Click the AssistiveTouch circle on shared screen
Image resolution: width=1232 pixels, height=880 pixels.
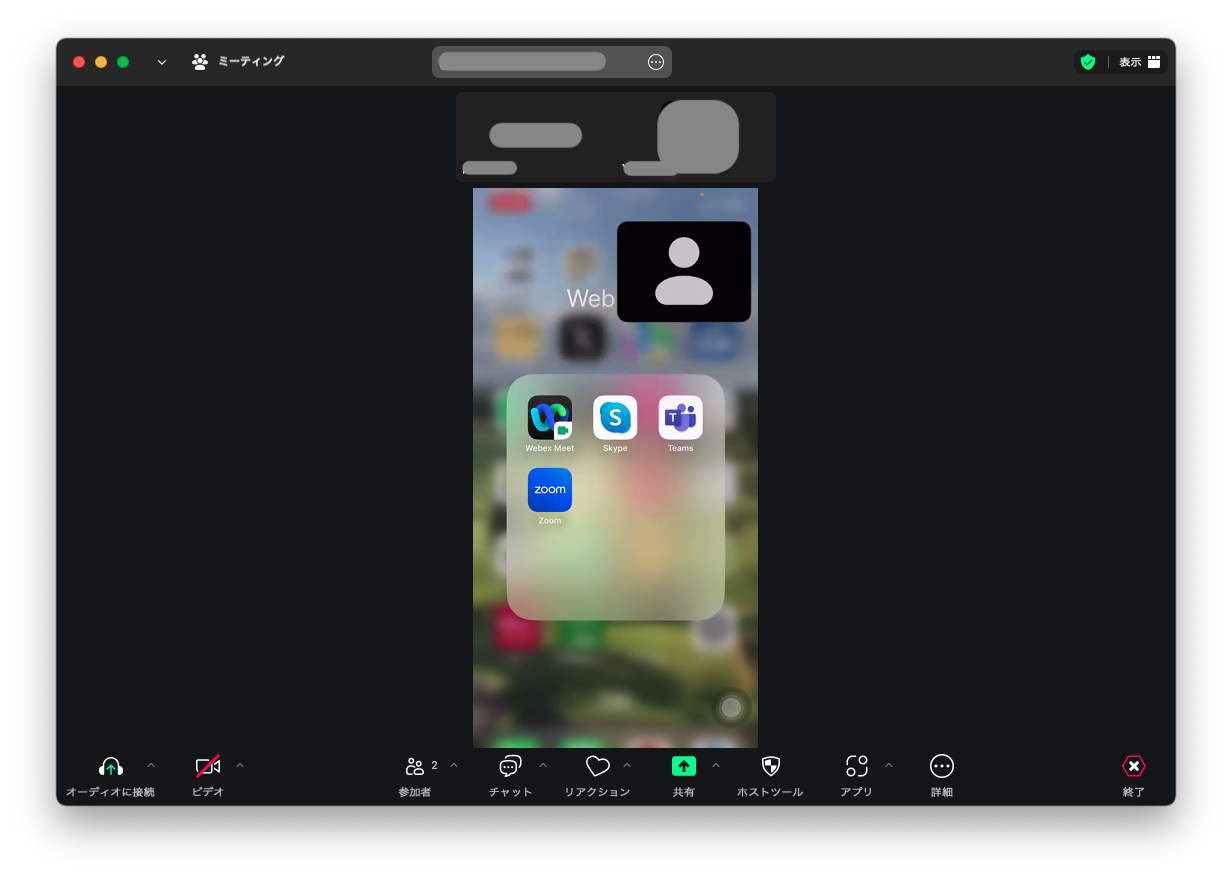click(x=732, y=708)
